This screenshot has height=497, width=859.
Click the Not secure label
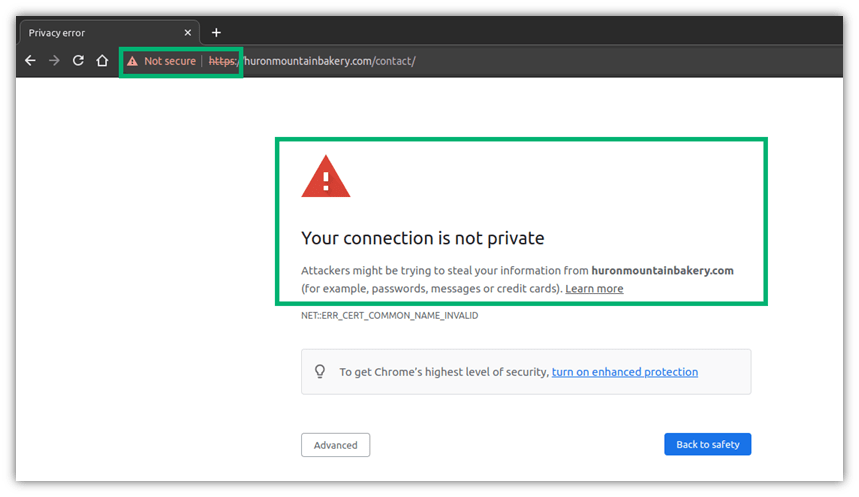coord(170,61)
